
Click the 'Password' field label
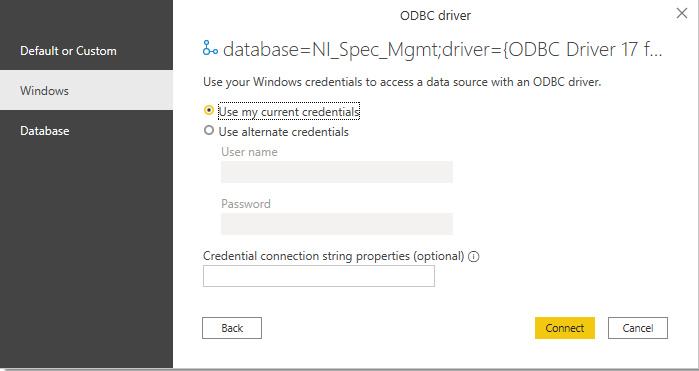246,204
